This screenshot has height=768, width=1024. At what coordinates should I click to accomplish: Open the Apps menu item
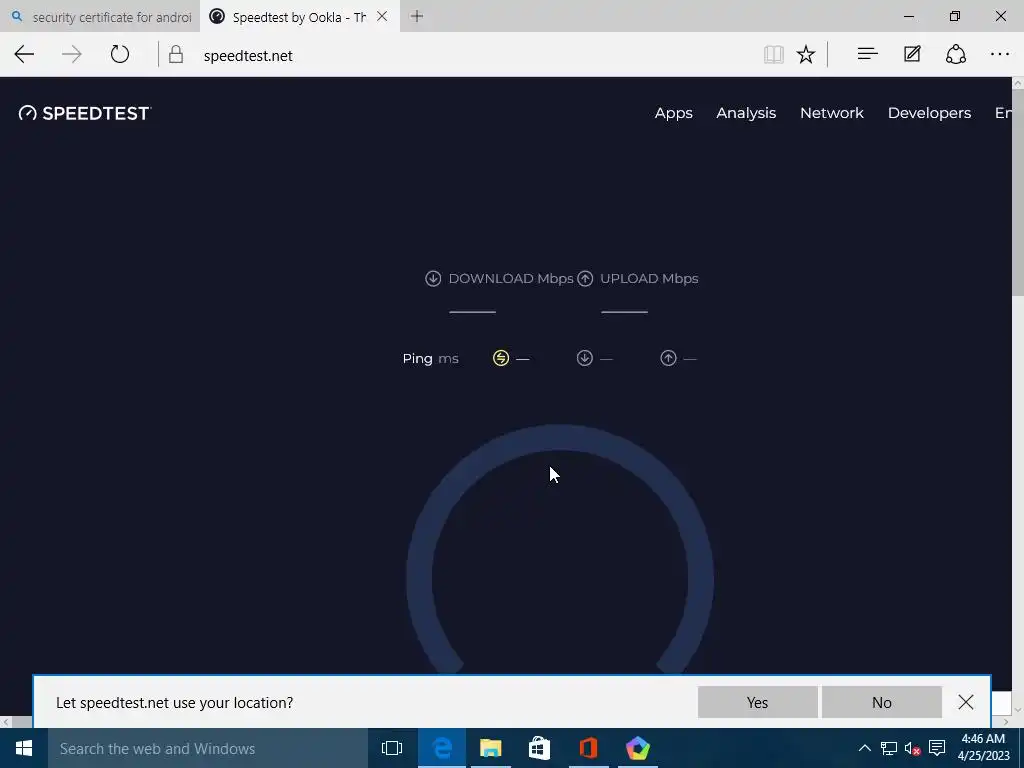[673, 113]
